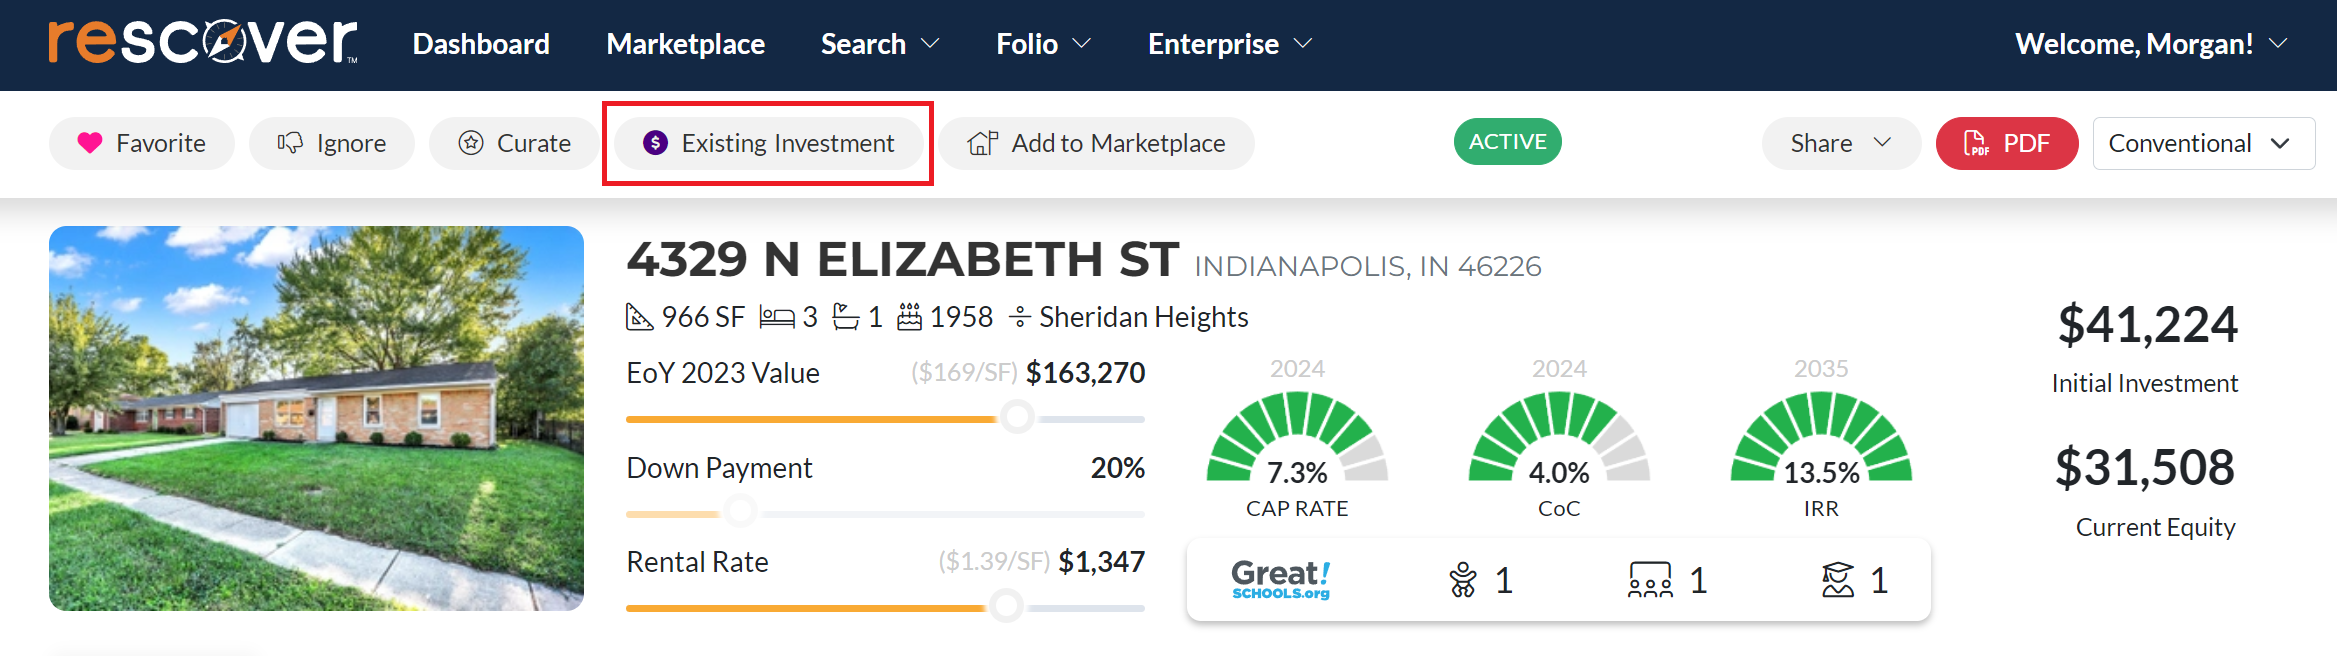Image resolution: width=2337 pixels, height=656 pixels.
Task: Click the GreatSchools.org logo
Action: (1281, 580)
